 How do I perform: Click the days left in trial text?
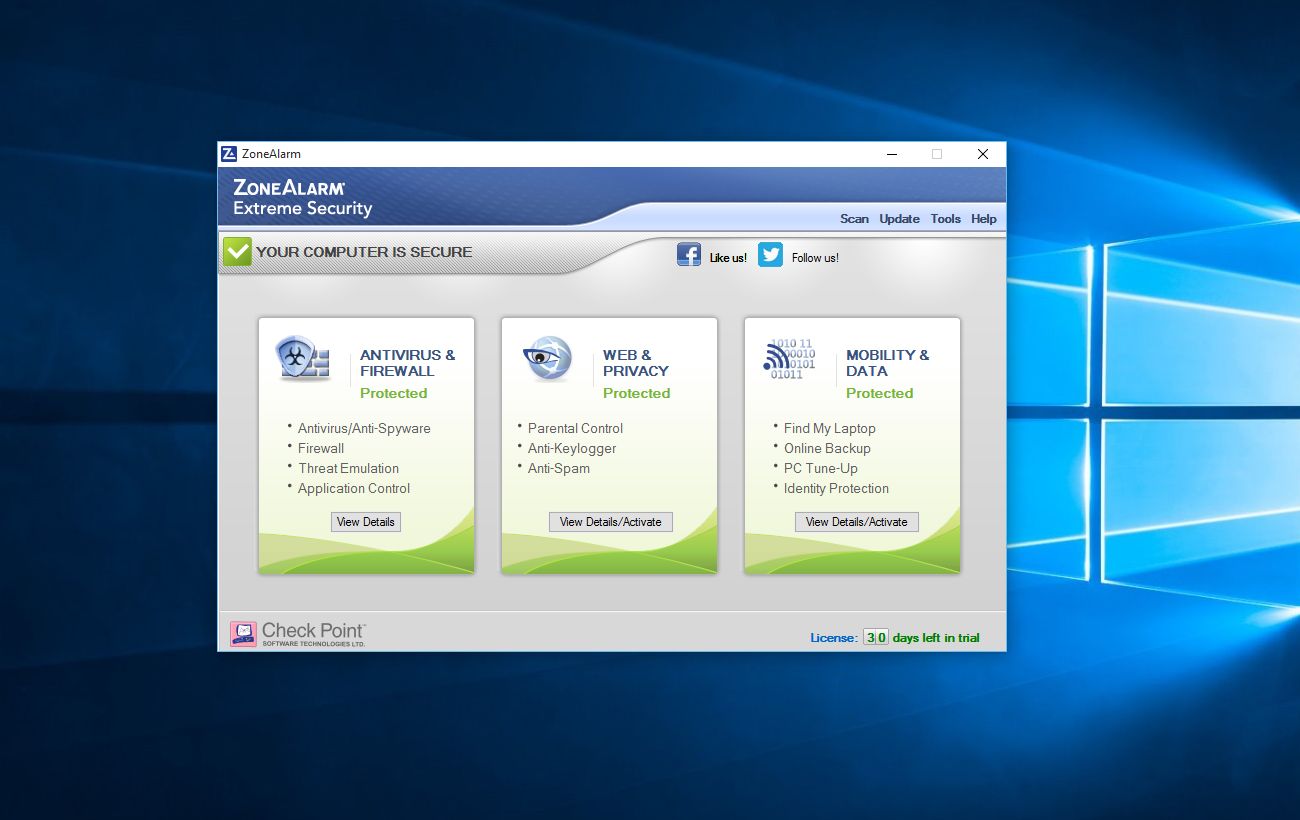pyautogui.click(x=936, y=638)
